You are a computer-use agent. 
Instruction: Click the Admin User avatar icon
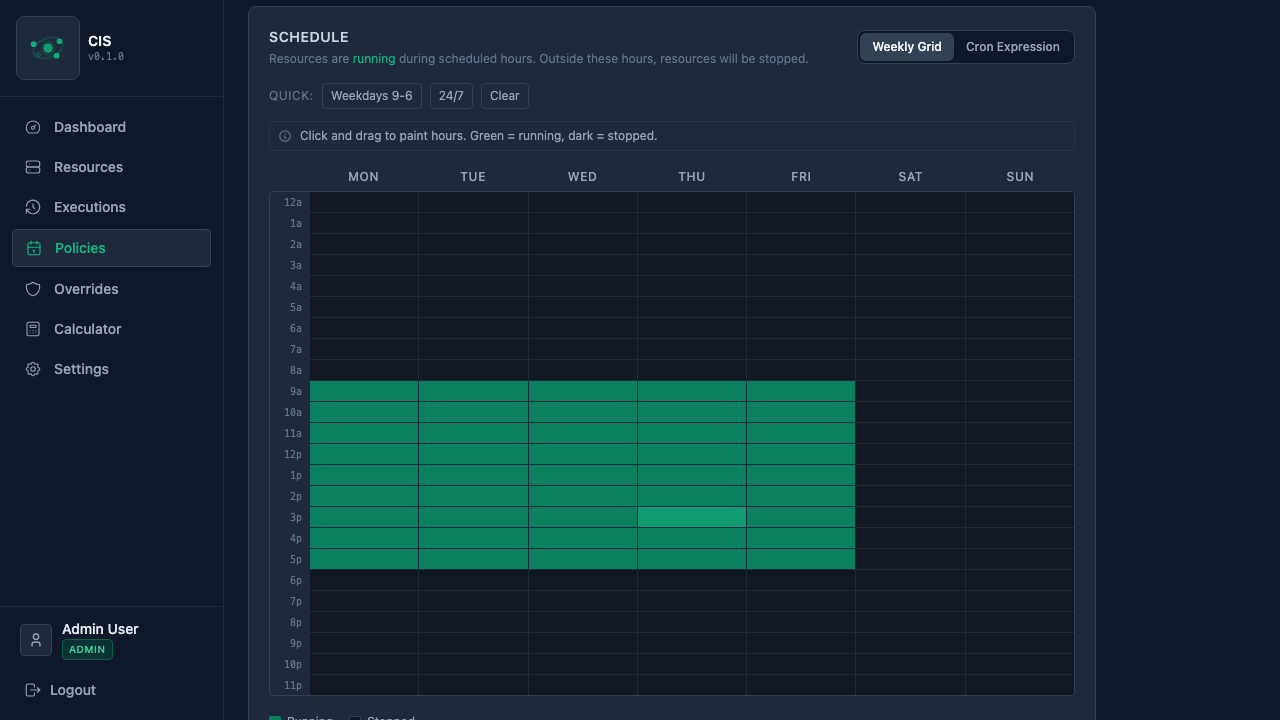(36, 640)
